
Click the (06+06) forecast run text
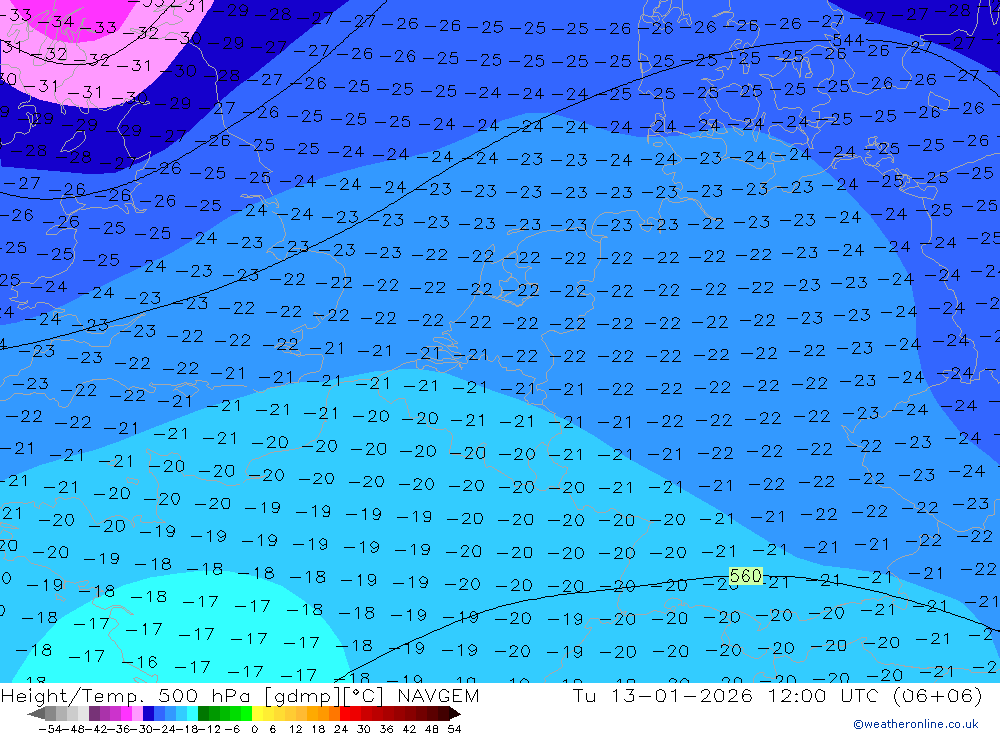pos(938,695)
